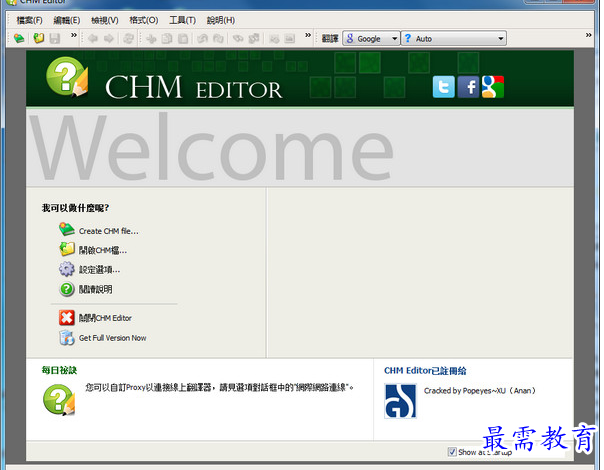Screen dimensions: 604x470
Task: Open the Google translation engine dropdown
Action: point(371,39)
